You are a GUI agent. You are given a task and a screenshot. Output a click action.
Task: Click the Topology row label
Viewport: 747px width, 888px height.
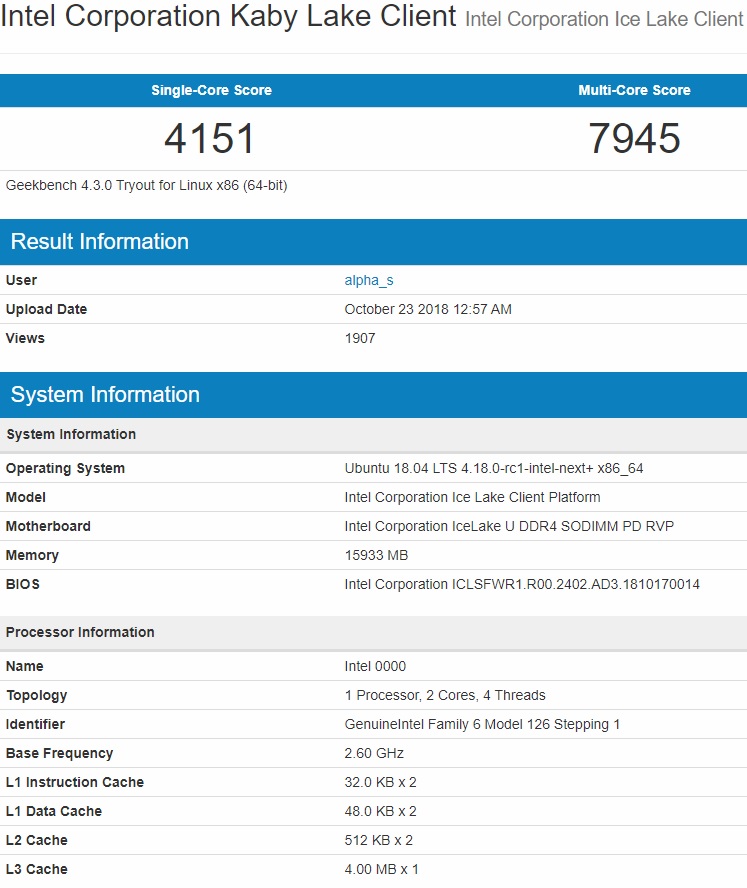click(36, 695)
